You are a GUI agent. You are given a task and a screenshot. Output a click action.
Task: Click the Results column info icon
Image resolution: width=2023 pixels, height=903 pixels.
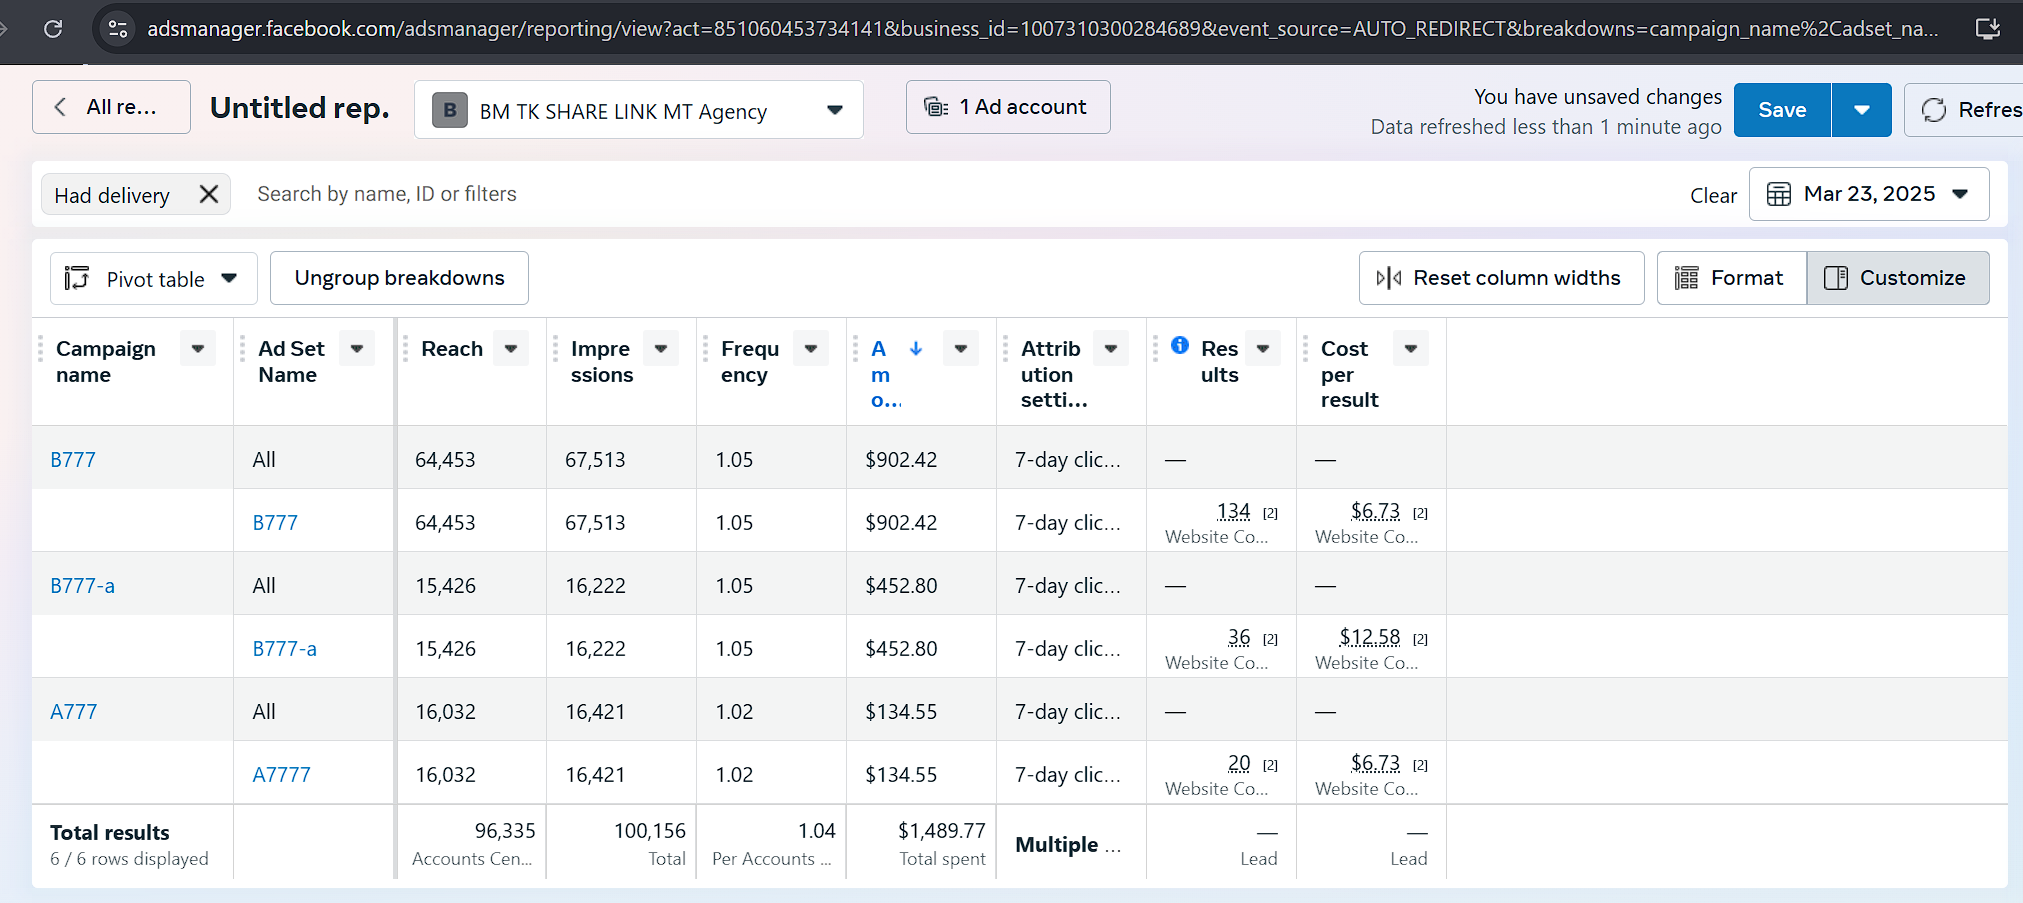pos(1180,345)
